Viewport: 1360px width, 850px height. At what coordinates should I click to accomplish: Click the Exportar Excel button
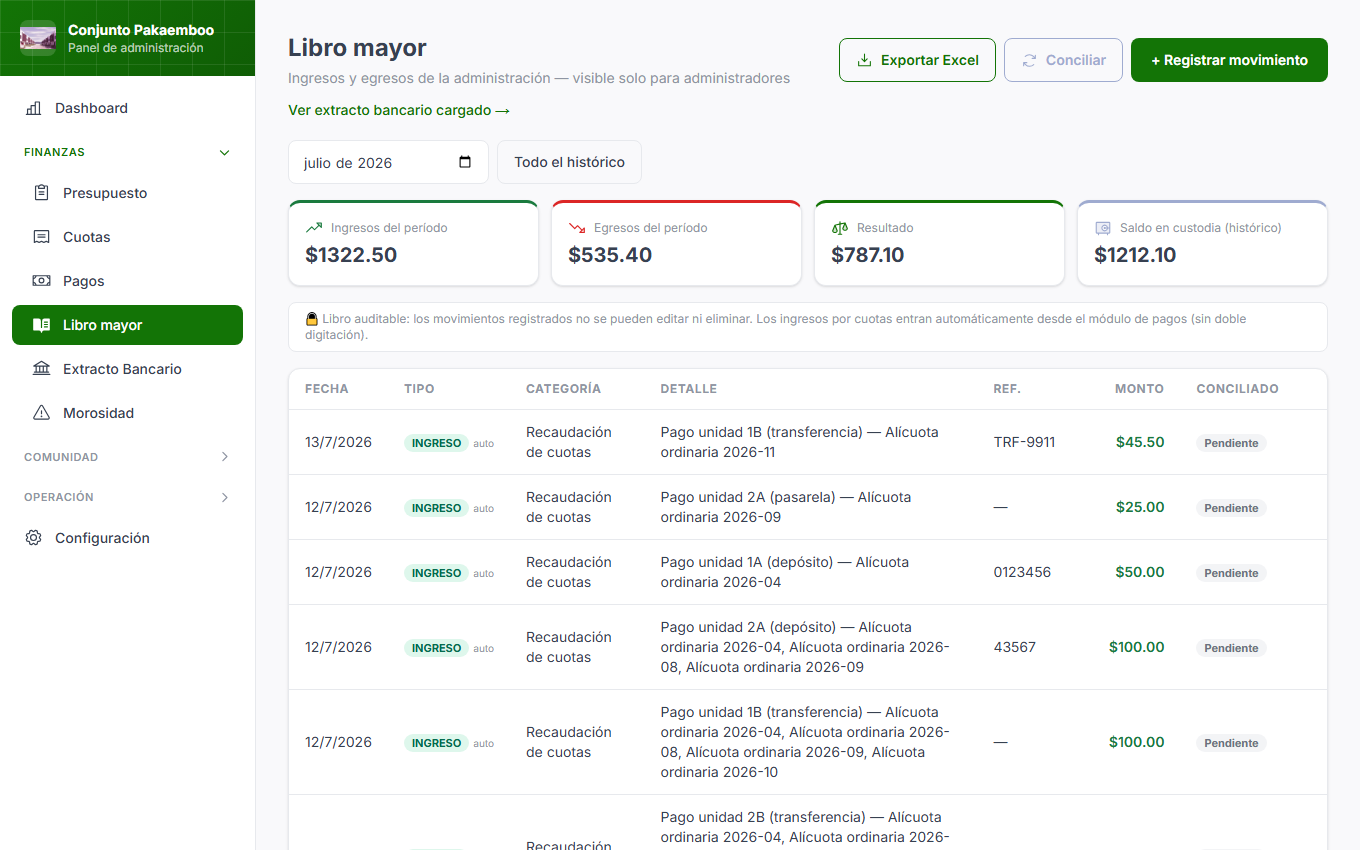point(917,60)
